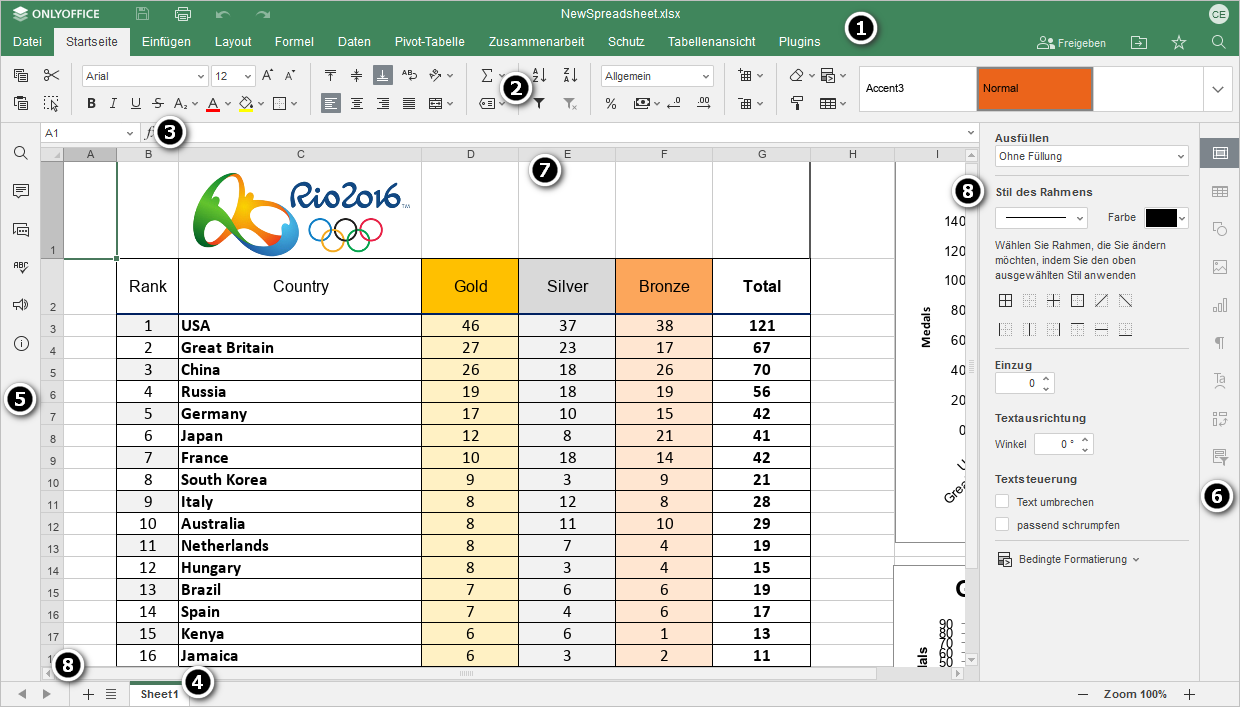Switch to the Pivot-Tabelle tab
Screen dimensions: 1240x707
[x=429, y=42]
